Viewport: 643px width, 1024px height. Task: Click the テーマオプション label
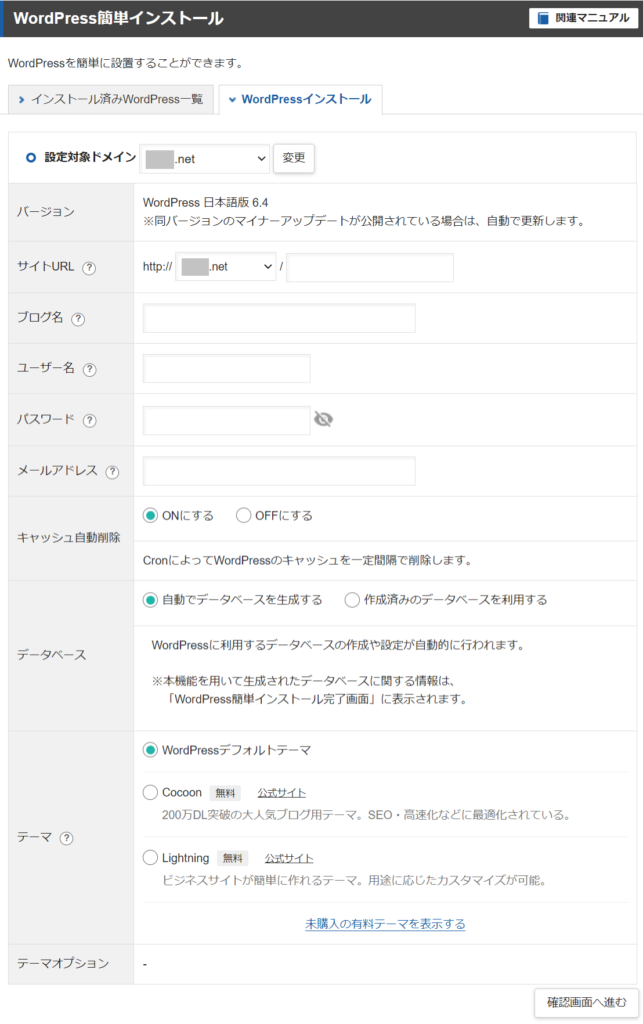point(63,963)
